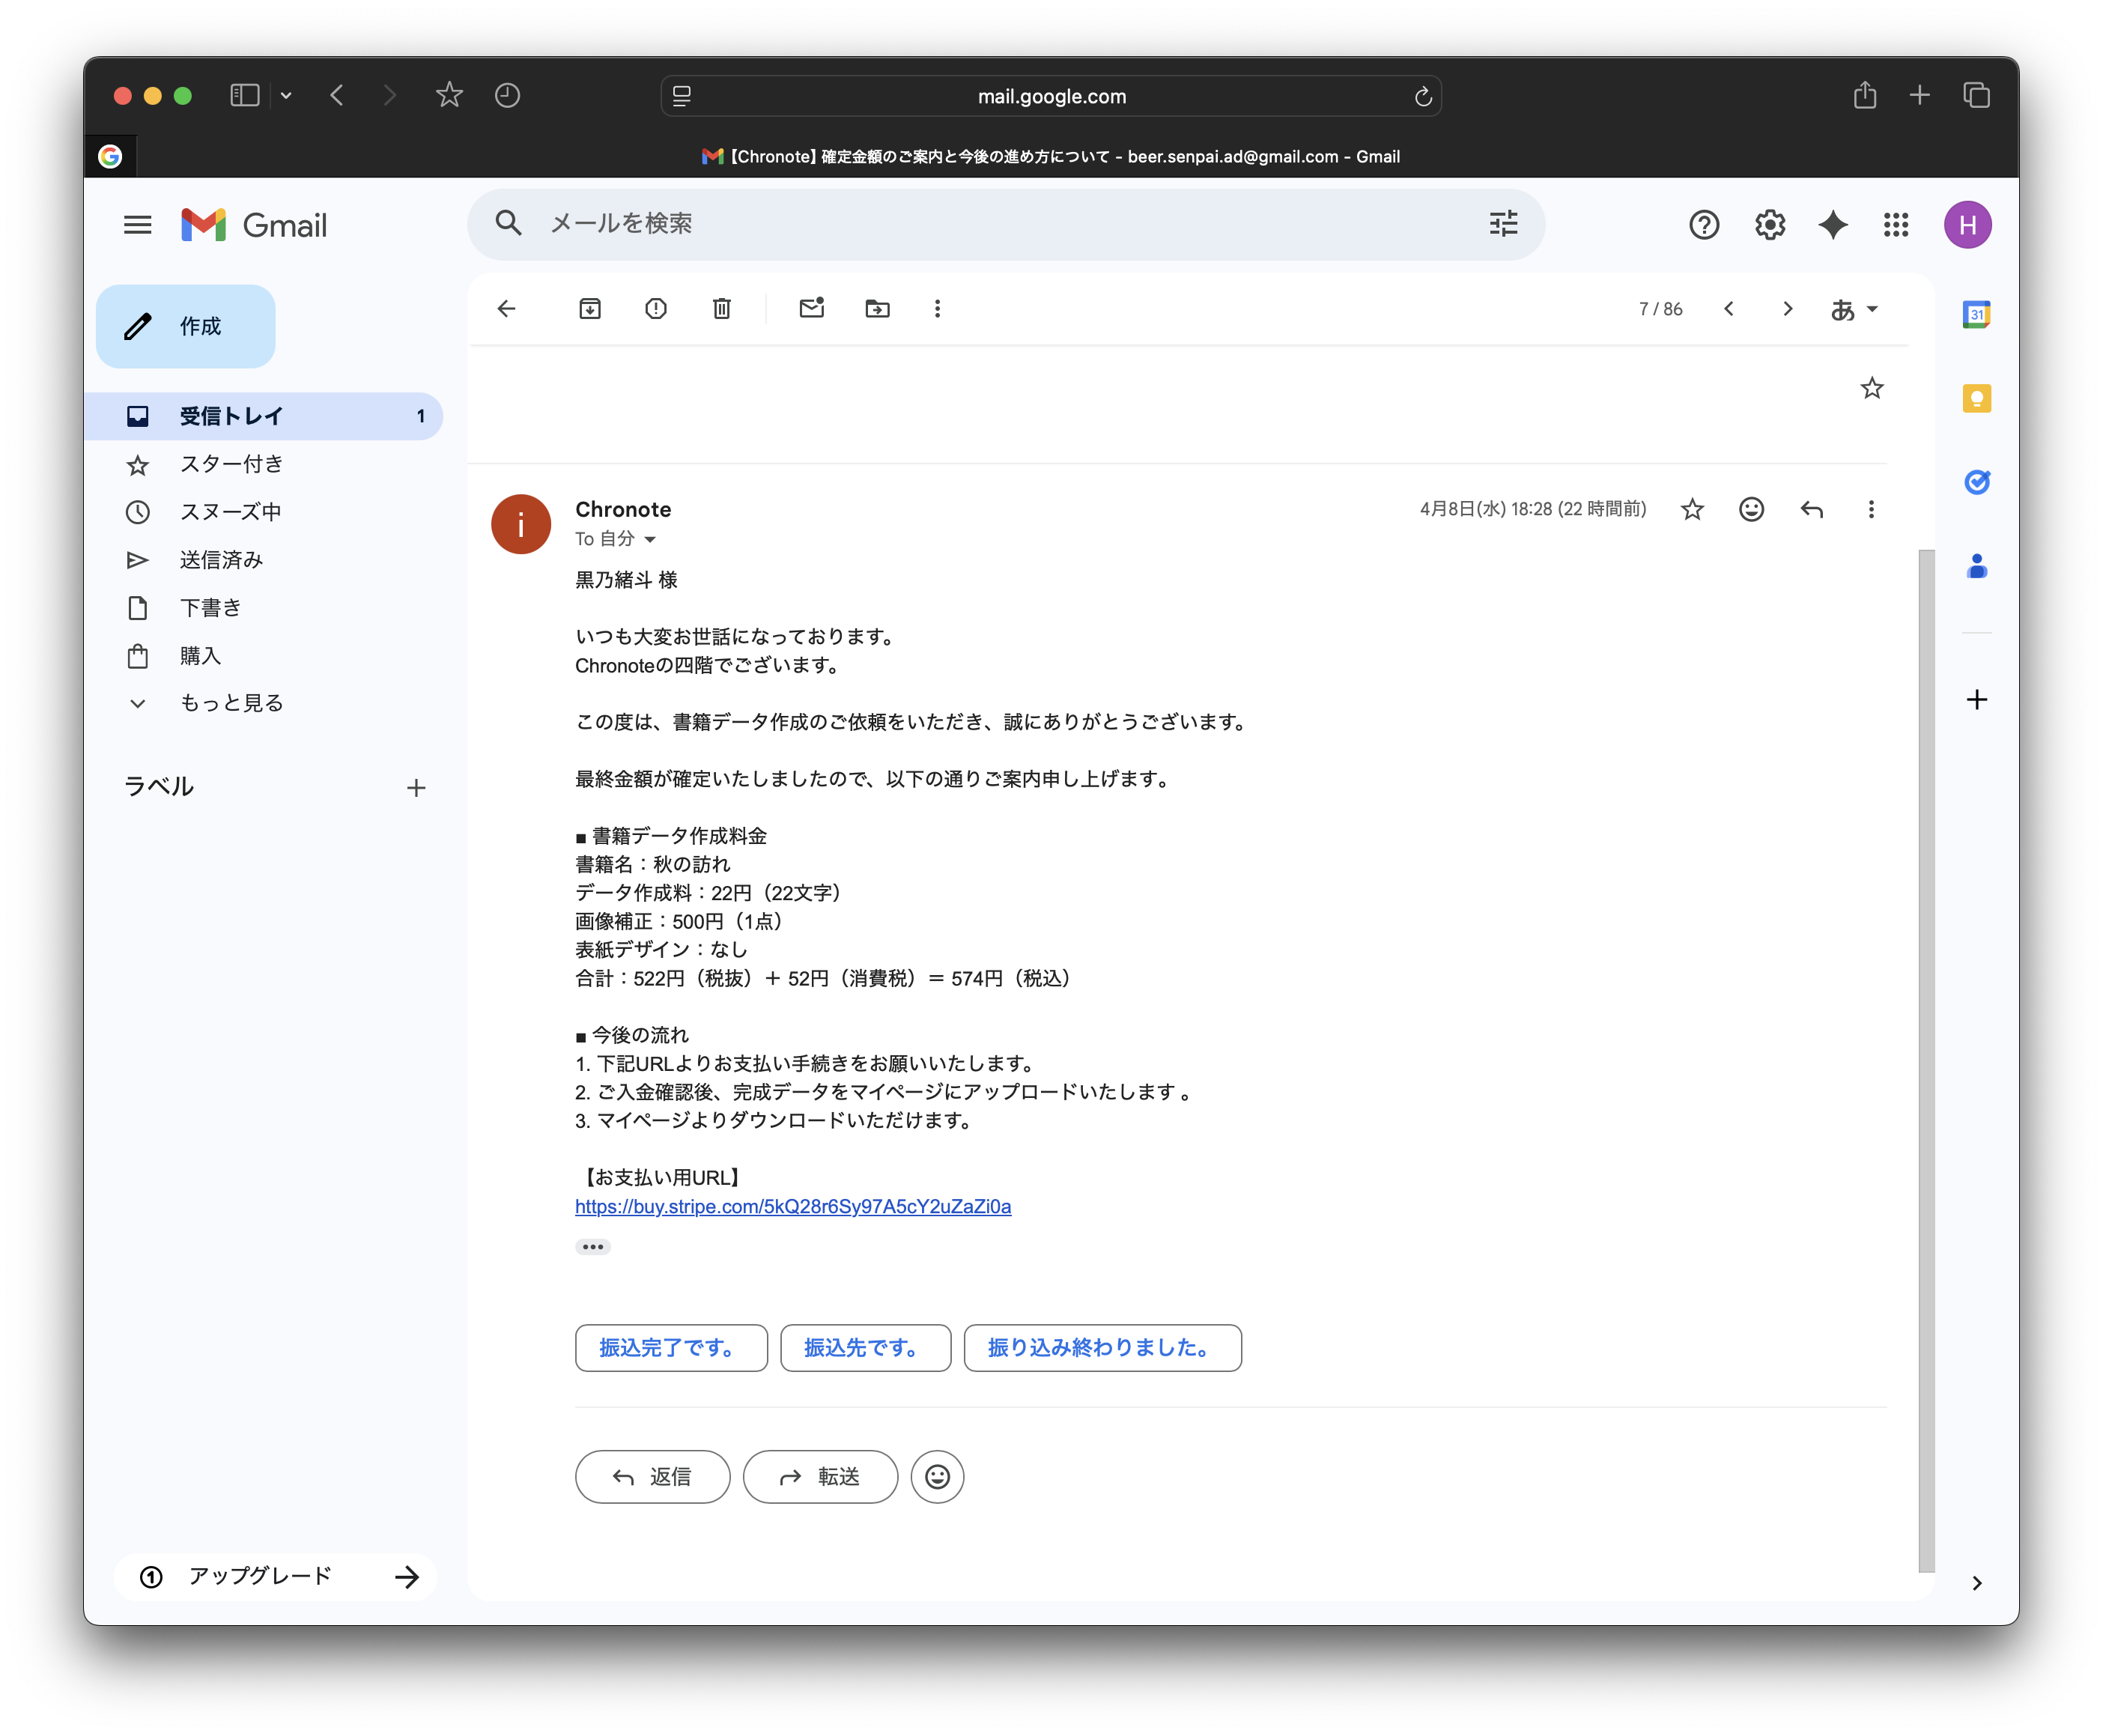Open Gmail search filter options
The image size is (2103, 1736).
point(1502,224)
